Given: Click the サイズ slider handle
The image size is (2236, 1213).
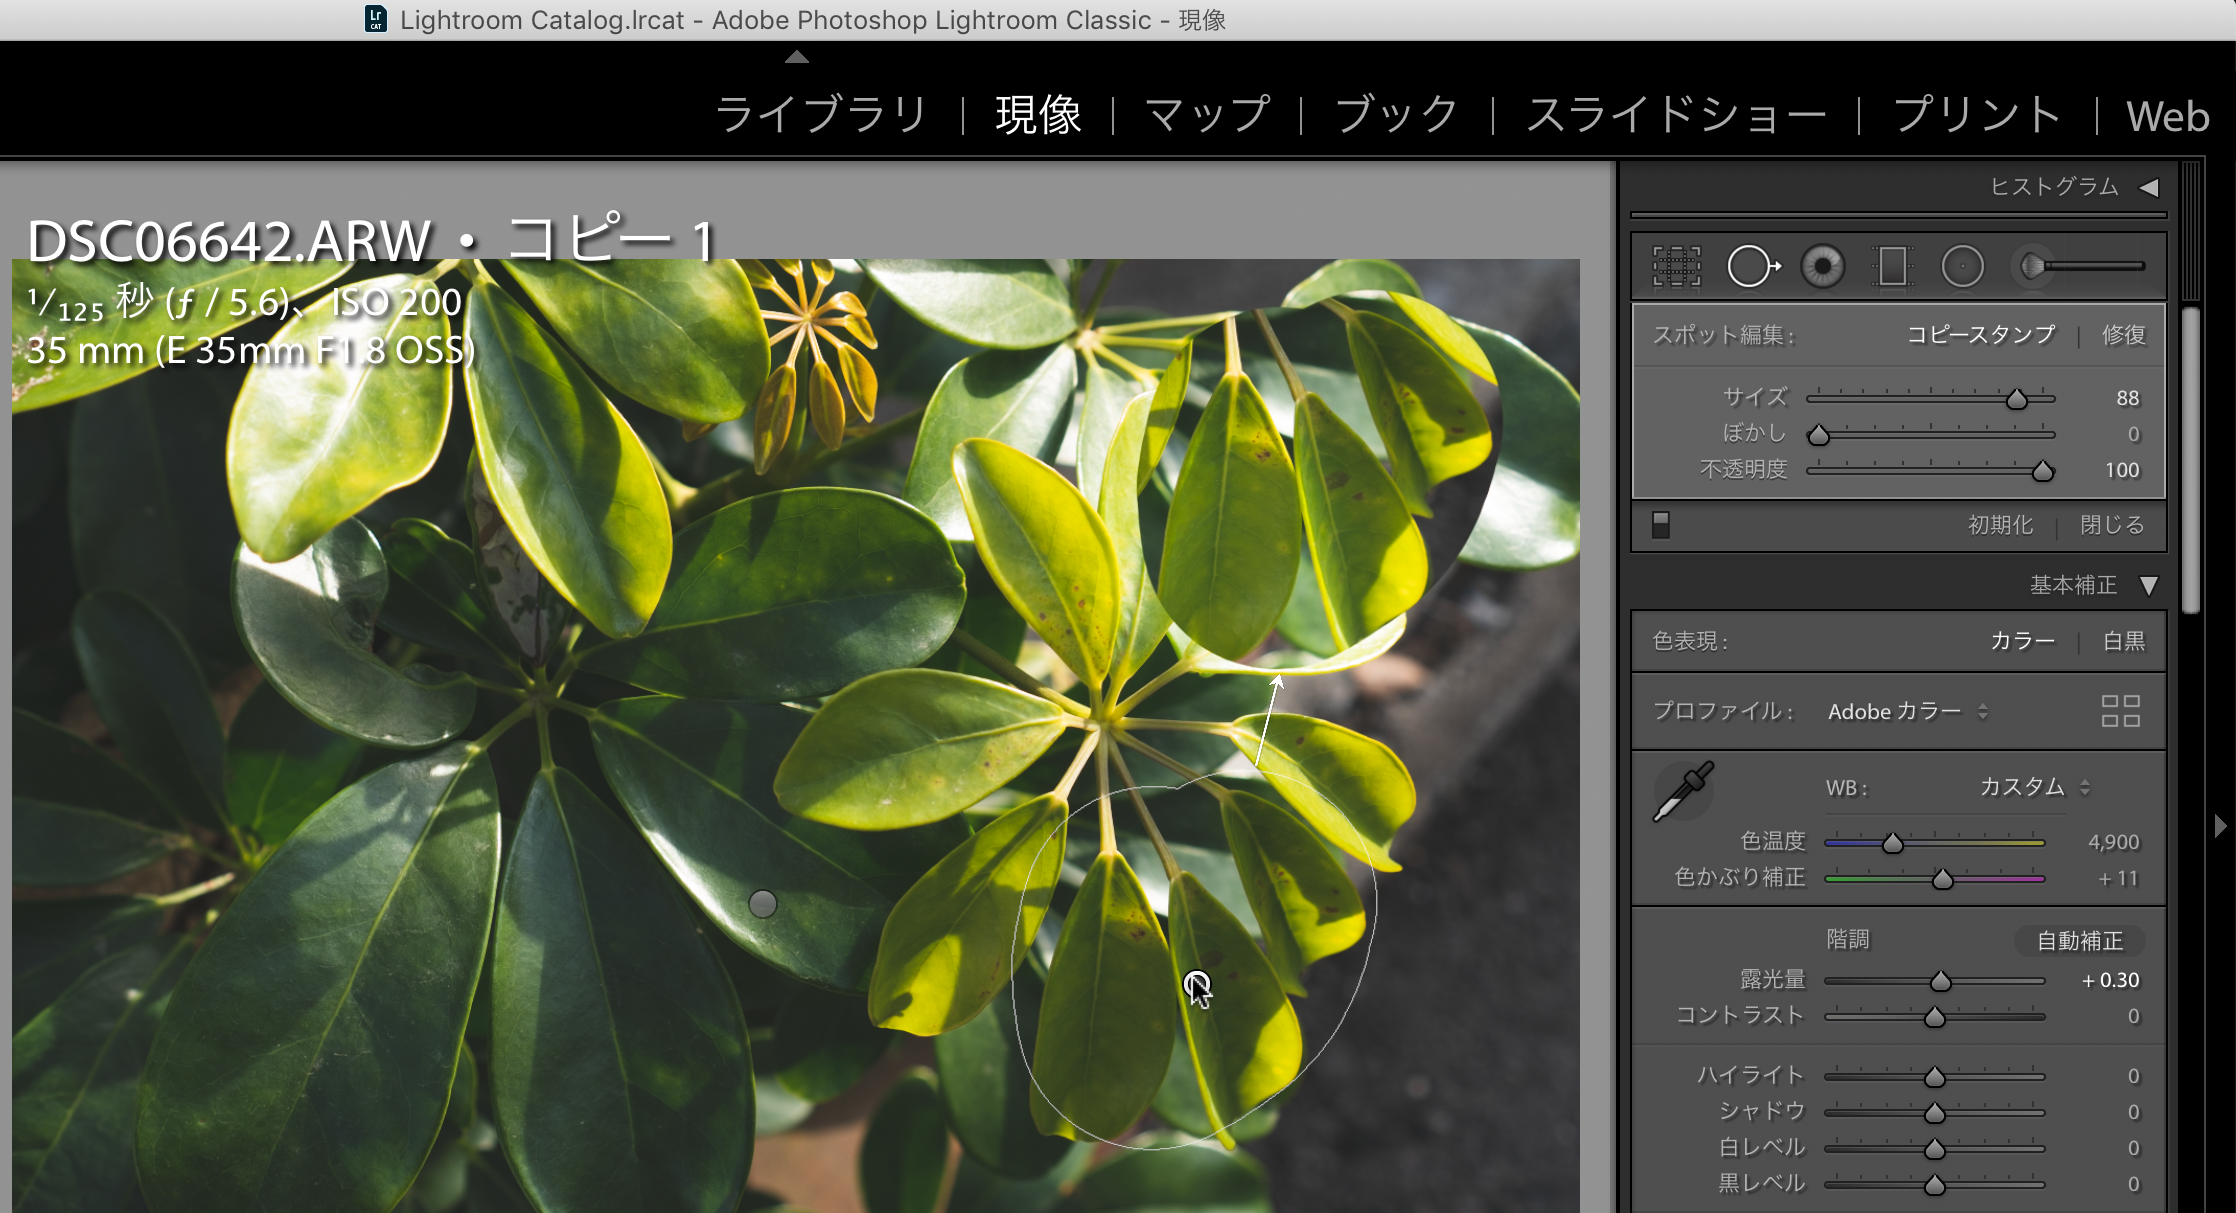Looking at the screenshot, I should [x=2017, y=399].
